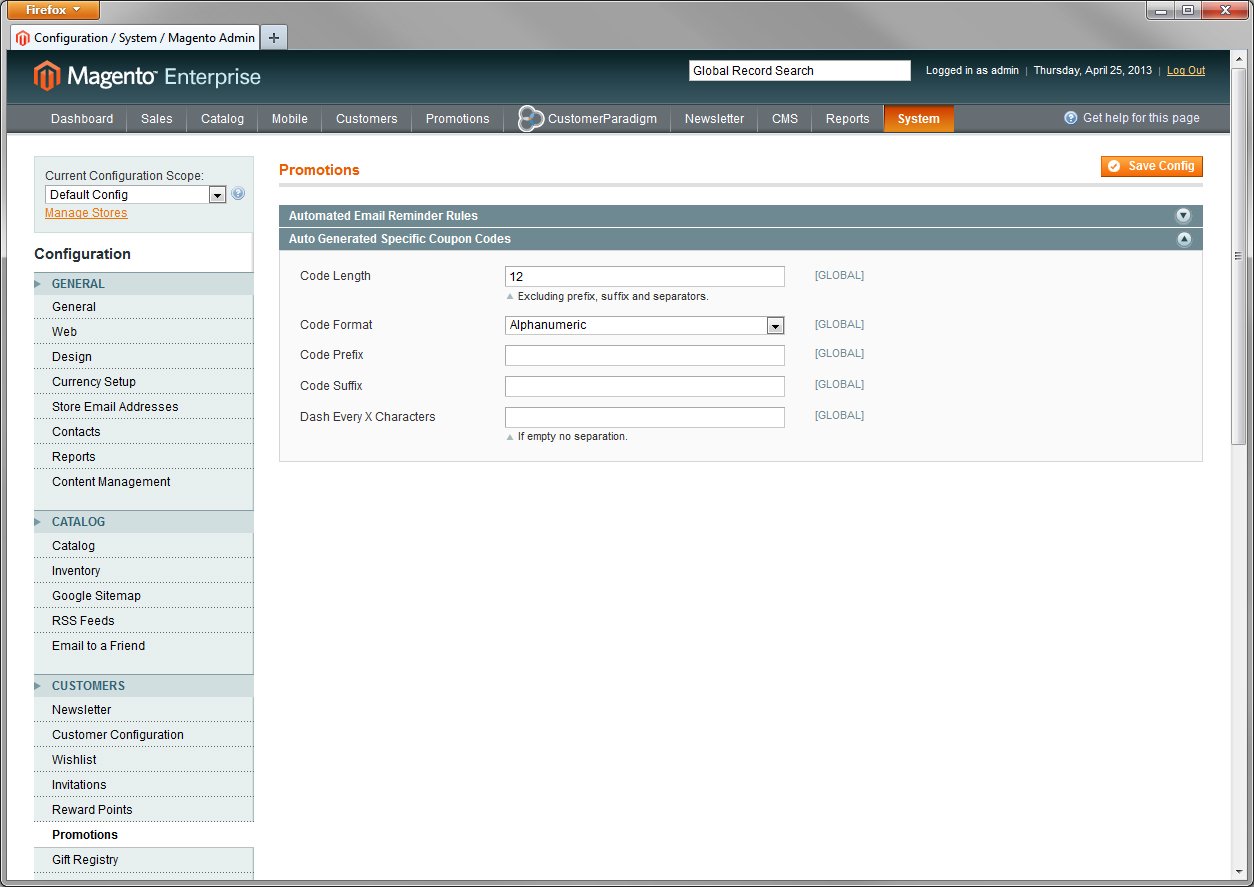The height and width of the screenshot is (887, 1254).
Task: Open the Dashboard menu
Action: 82,119
